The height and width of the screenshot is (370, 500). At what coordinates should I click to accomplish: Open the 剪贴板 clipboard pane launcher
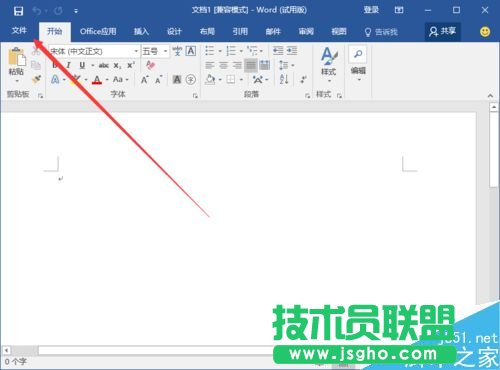tap(40, 96)
